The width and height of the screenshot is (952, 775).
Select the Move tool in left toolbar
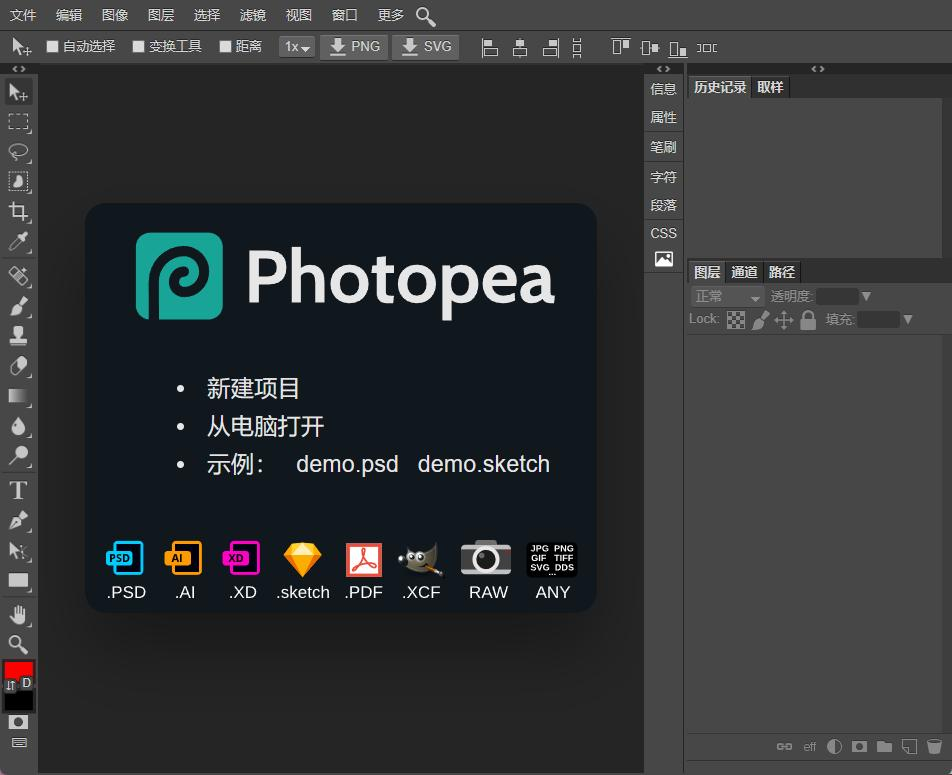[18, 92]
